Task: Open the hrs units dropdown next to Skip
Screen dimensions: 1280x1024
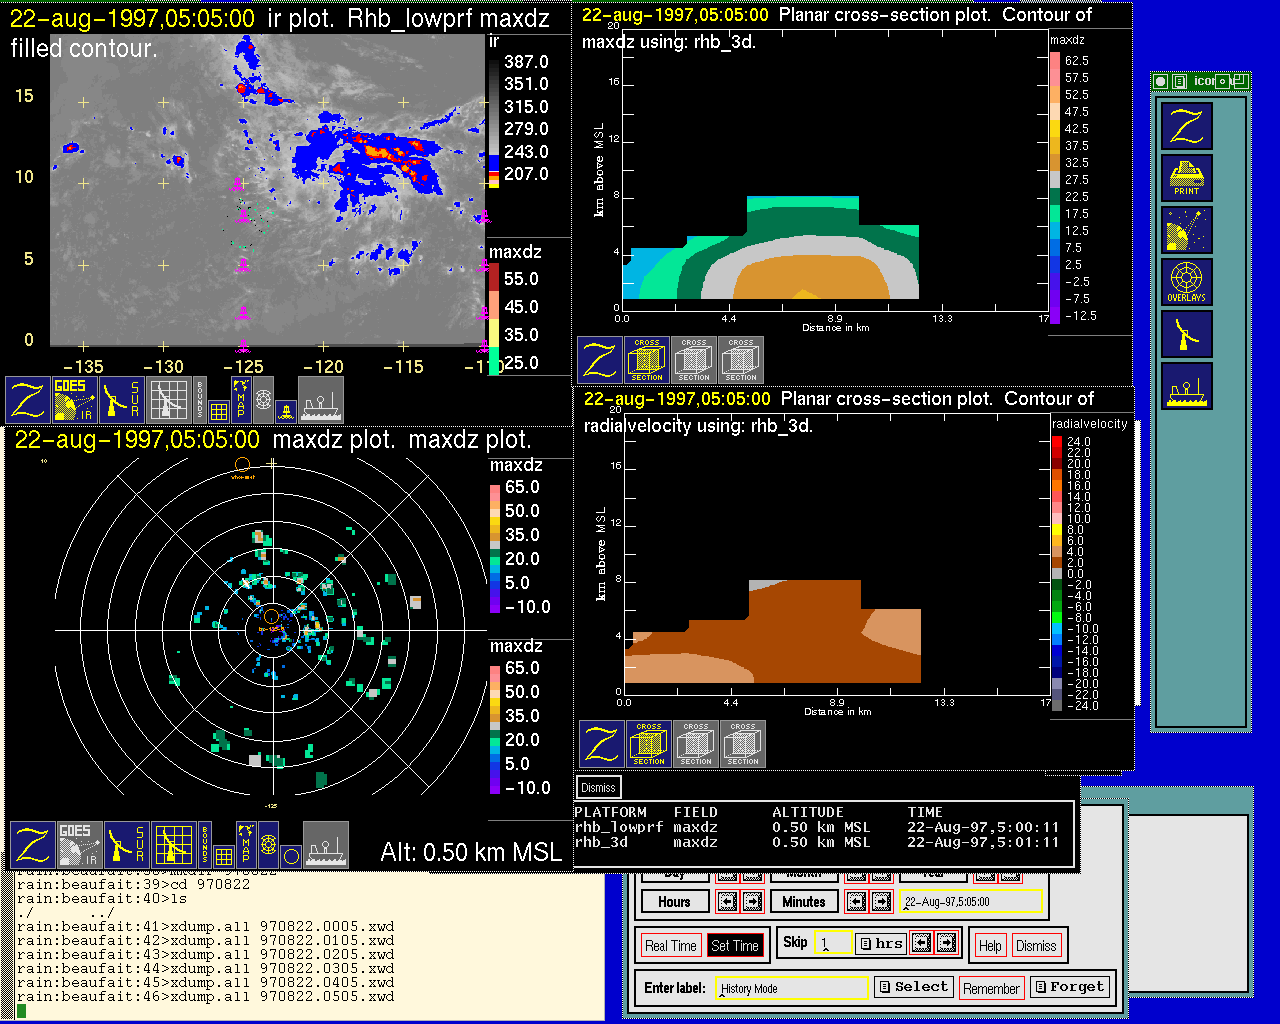Action: click(x=880, y=943)
